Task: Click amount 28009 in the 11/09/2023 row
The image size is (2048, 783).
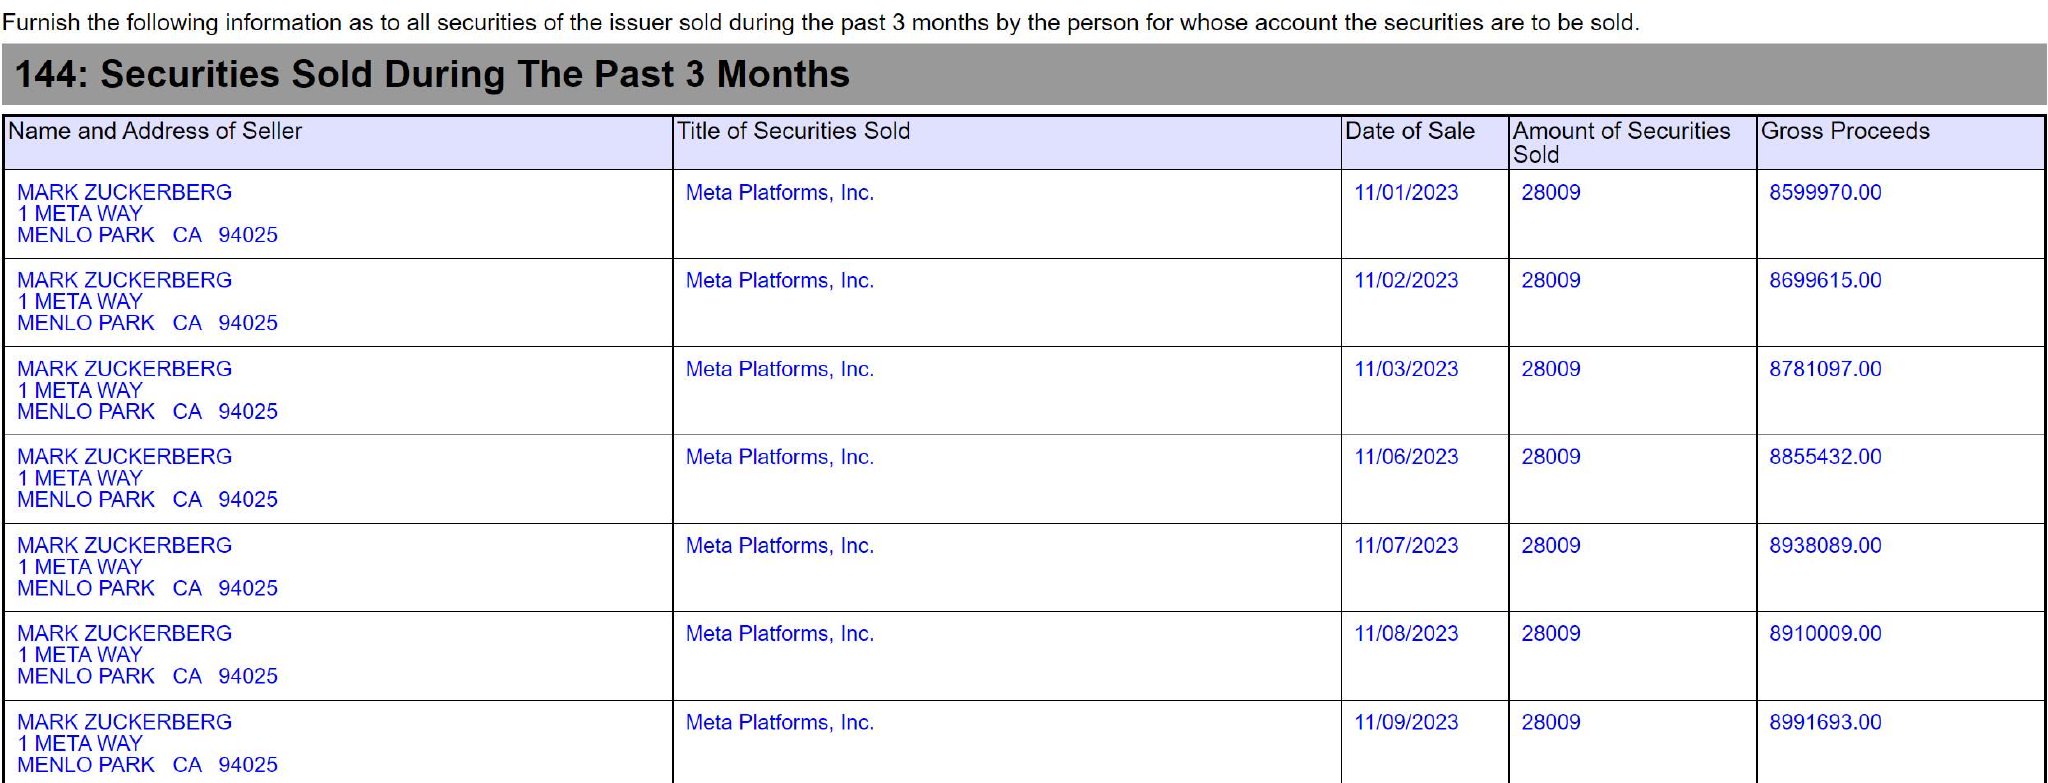Action: pyautogui.click(x=1551, y=723)
